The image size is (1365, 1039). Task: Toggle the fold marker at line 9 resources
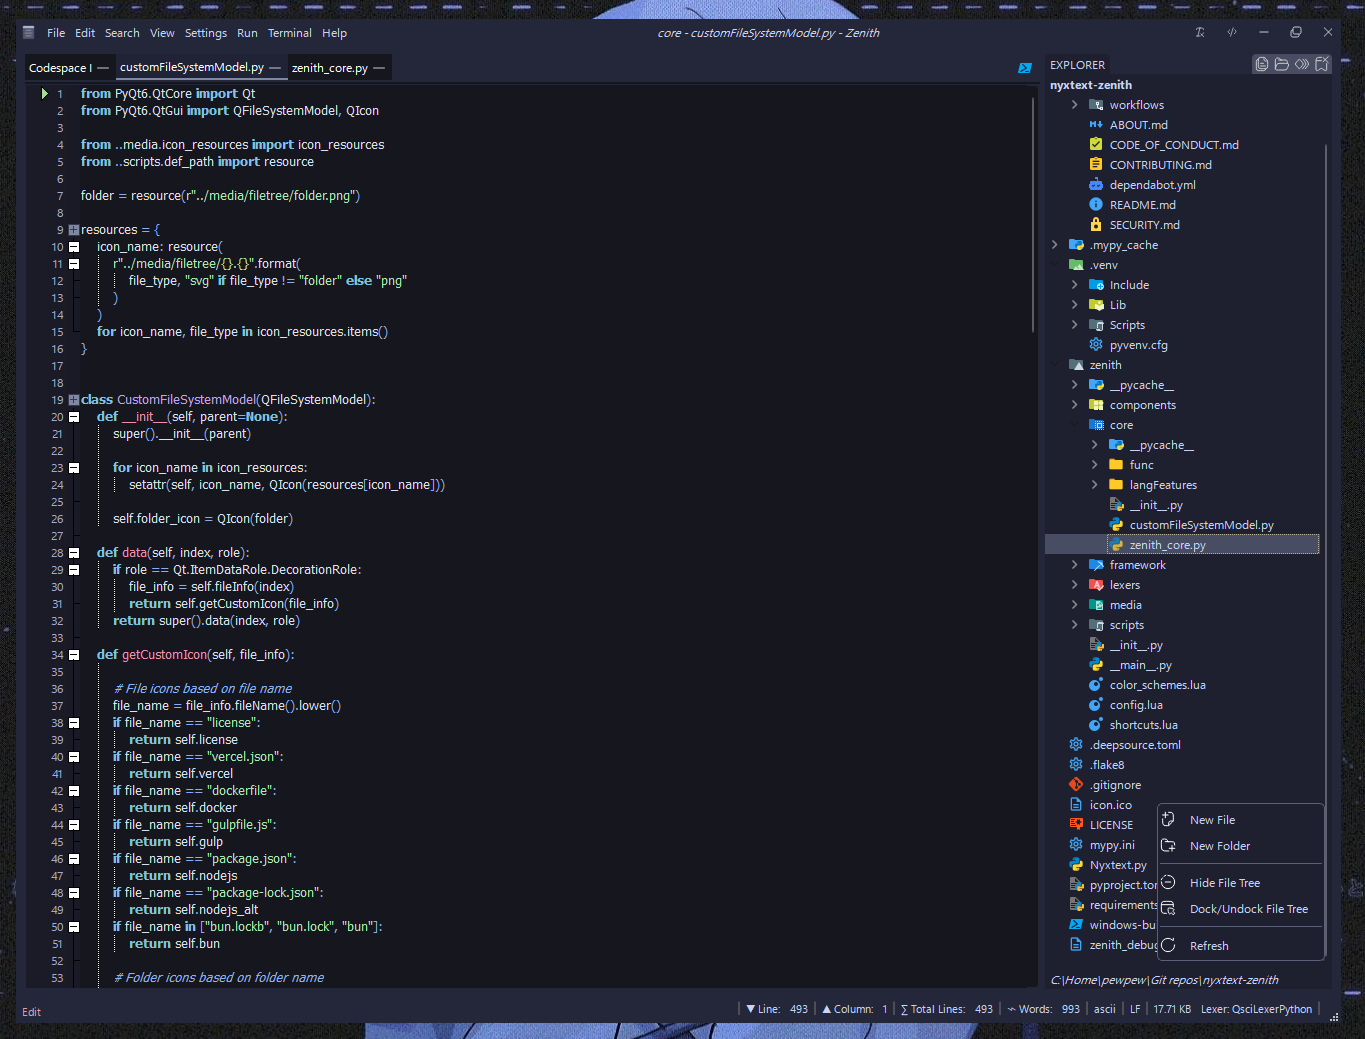pos(74,230)
